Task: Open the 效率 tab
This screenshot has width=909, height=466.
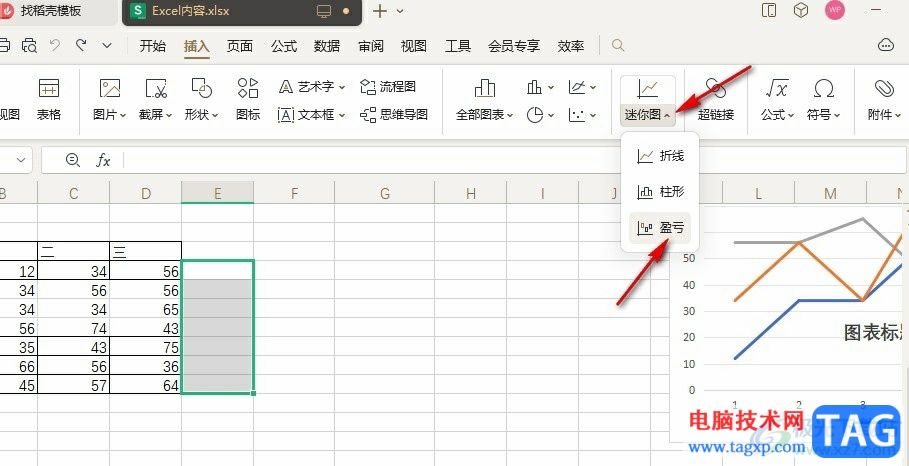Action: pyautogui.click(x=570, y=46)
